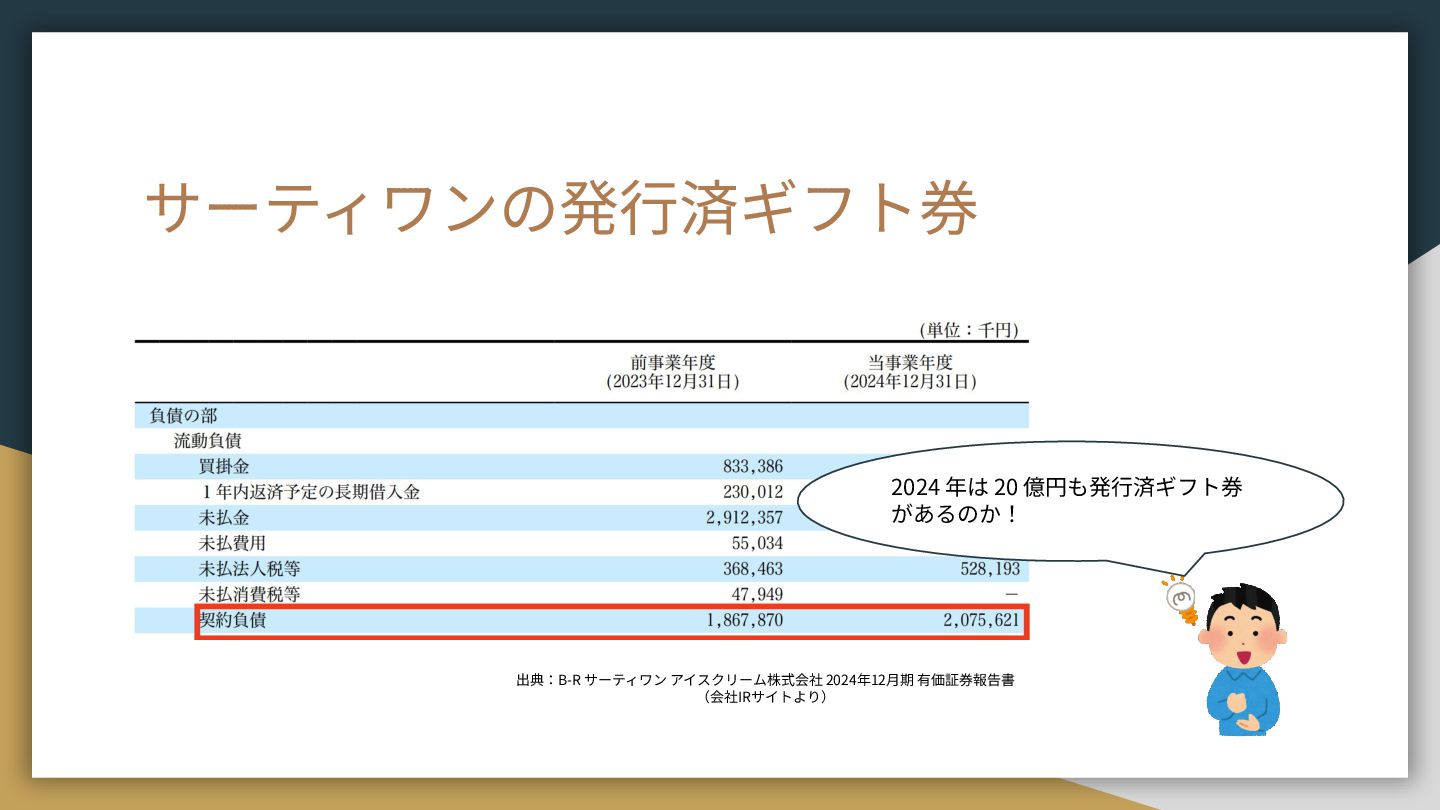The image size is (1440, 810).
Task: Select the 未払消費税等 row label
Action: click(x=250, y=595)
